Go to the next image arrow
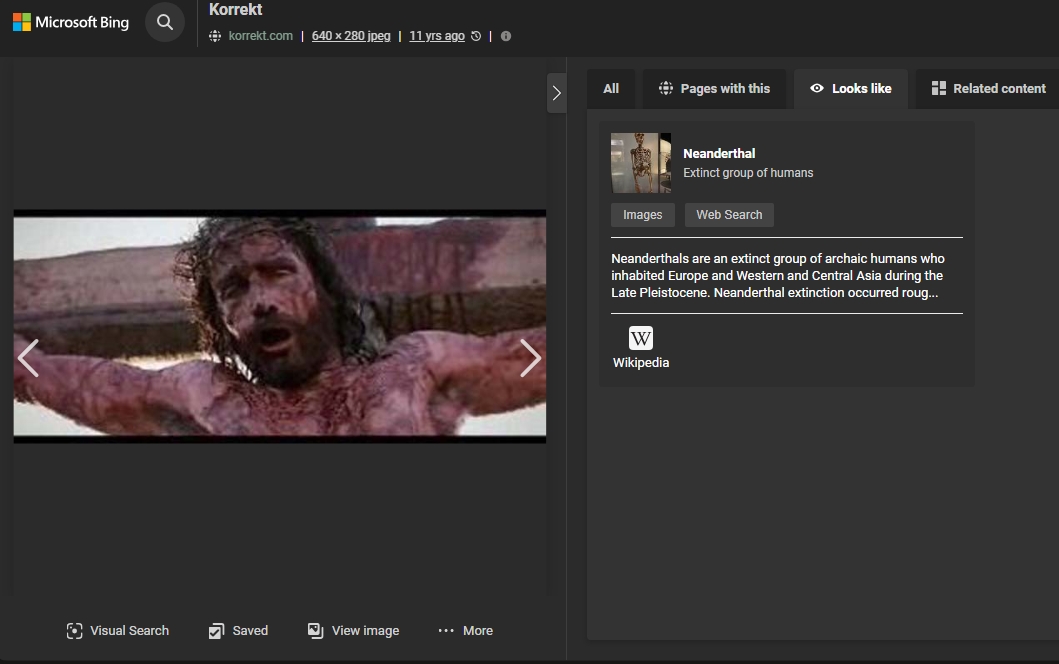 (530, 358)
